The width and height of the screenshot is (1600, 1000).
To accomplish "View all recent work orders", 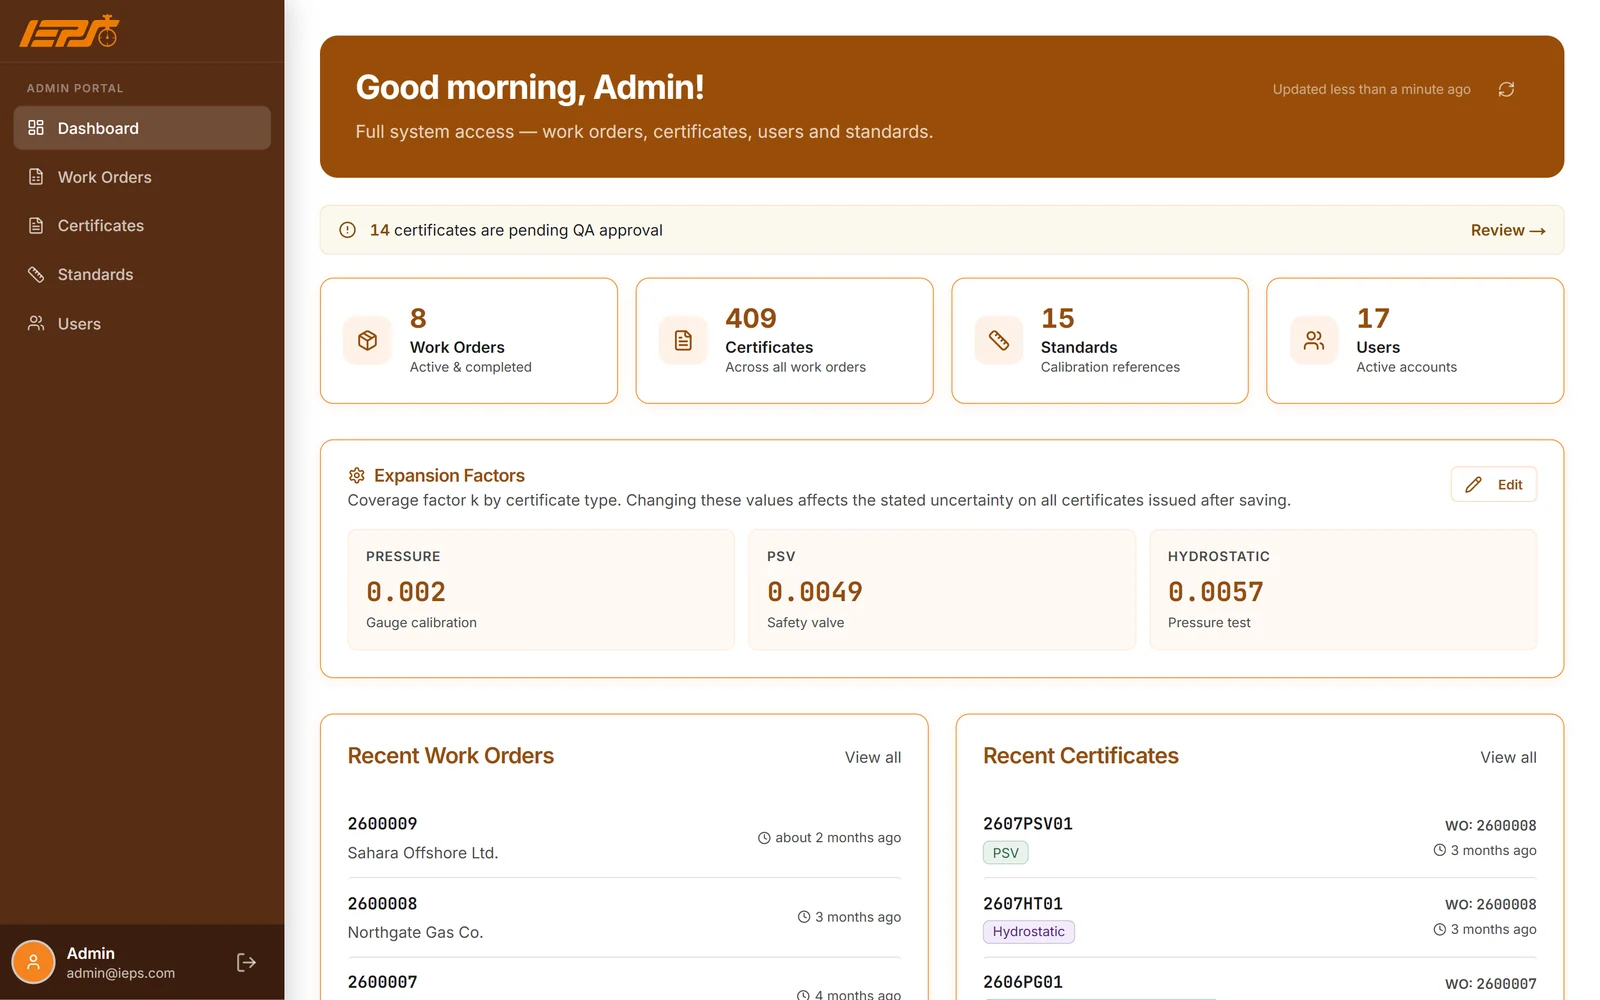I will [873, 757].
